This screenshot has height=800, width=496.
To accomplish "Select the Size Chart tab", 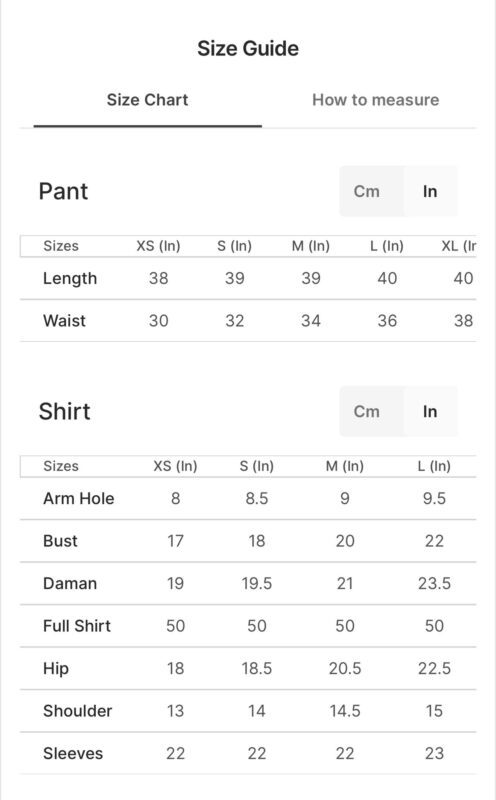I will pos(147,99).
